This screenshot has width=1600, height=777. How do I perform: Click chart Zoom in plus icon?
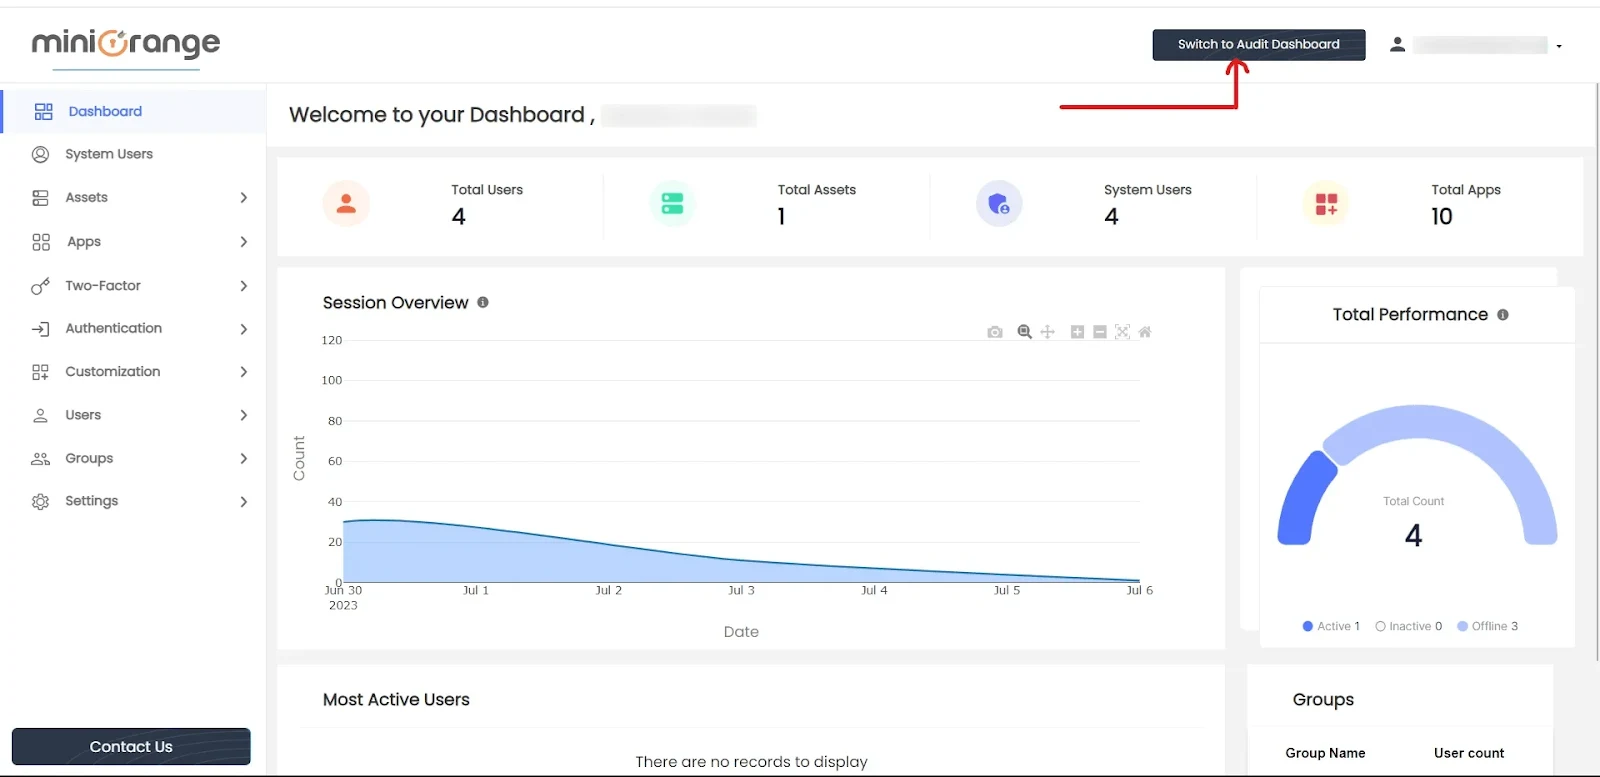pyautogui.click(x=1077, y=332)
